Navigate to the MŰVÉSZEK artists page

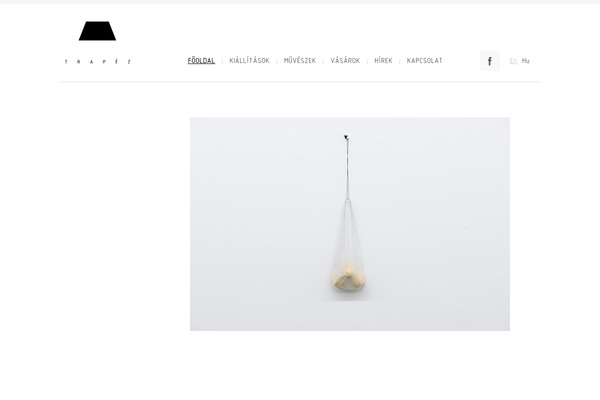300,60
